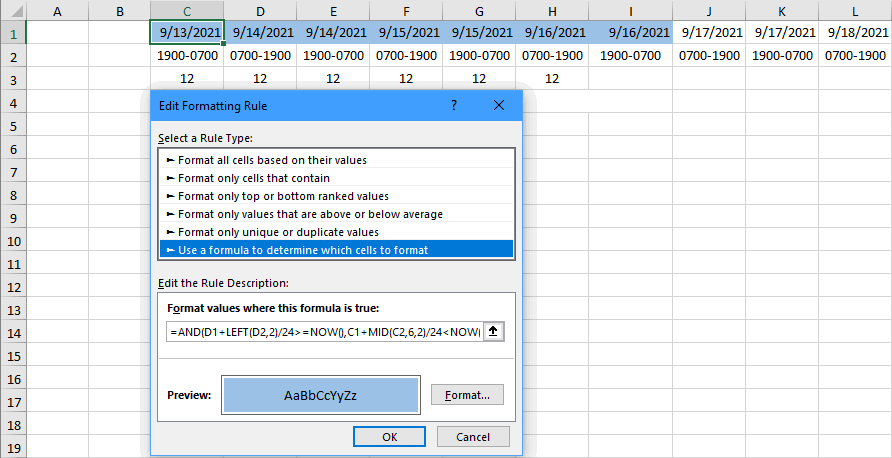Viewport: 892px width, 458px height.
Task: Click cell C3 containing 12
Action: point(187,79)
